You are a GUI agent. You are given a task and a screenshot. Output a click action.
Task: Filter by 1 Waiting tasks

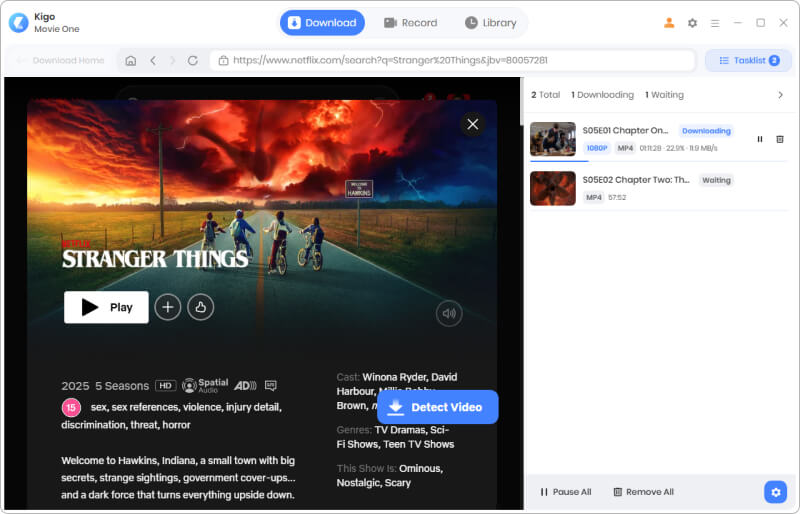[664, 95]
